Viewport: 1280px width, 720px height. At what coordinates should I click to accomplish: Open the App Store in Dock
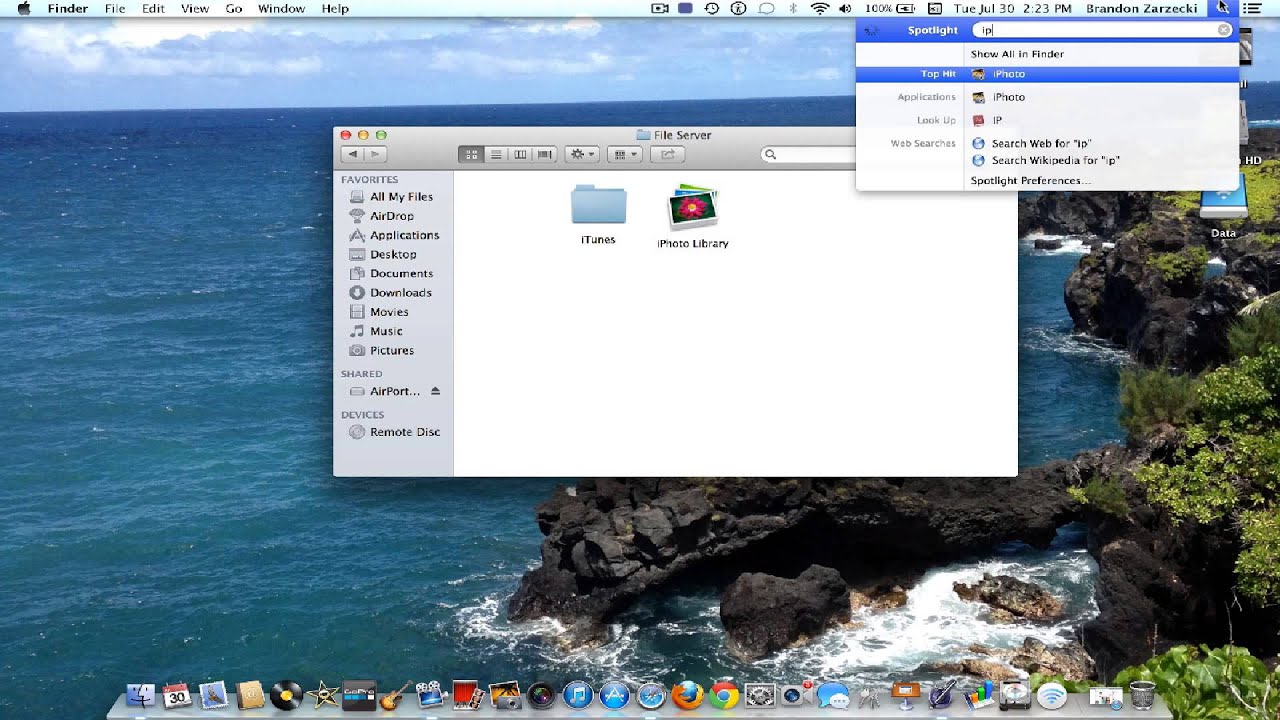click(x=614, y=695)
